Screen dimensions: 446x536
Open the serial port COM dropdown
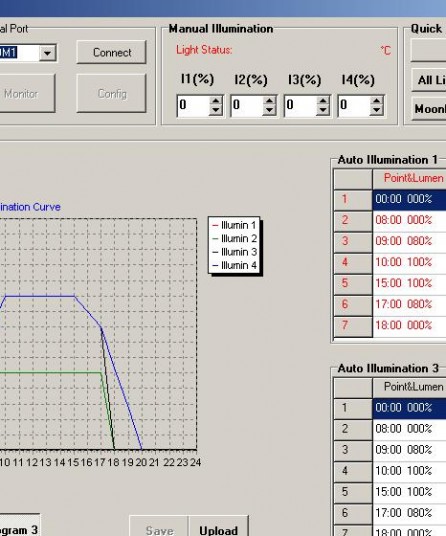point(48,53)
